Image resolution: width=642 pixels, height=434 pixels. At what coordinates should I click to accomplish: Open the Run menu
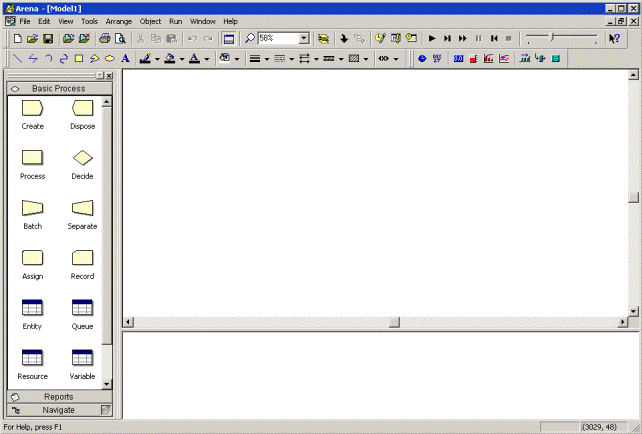[176, 21]
